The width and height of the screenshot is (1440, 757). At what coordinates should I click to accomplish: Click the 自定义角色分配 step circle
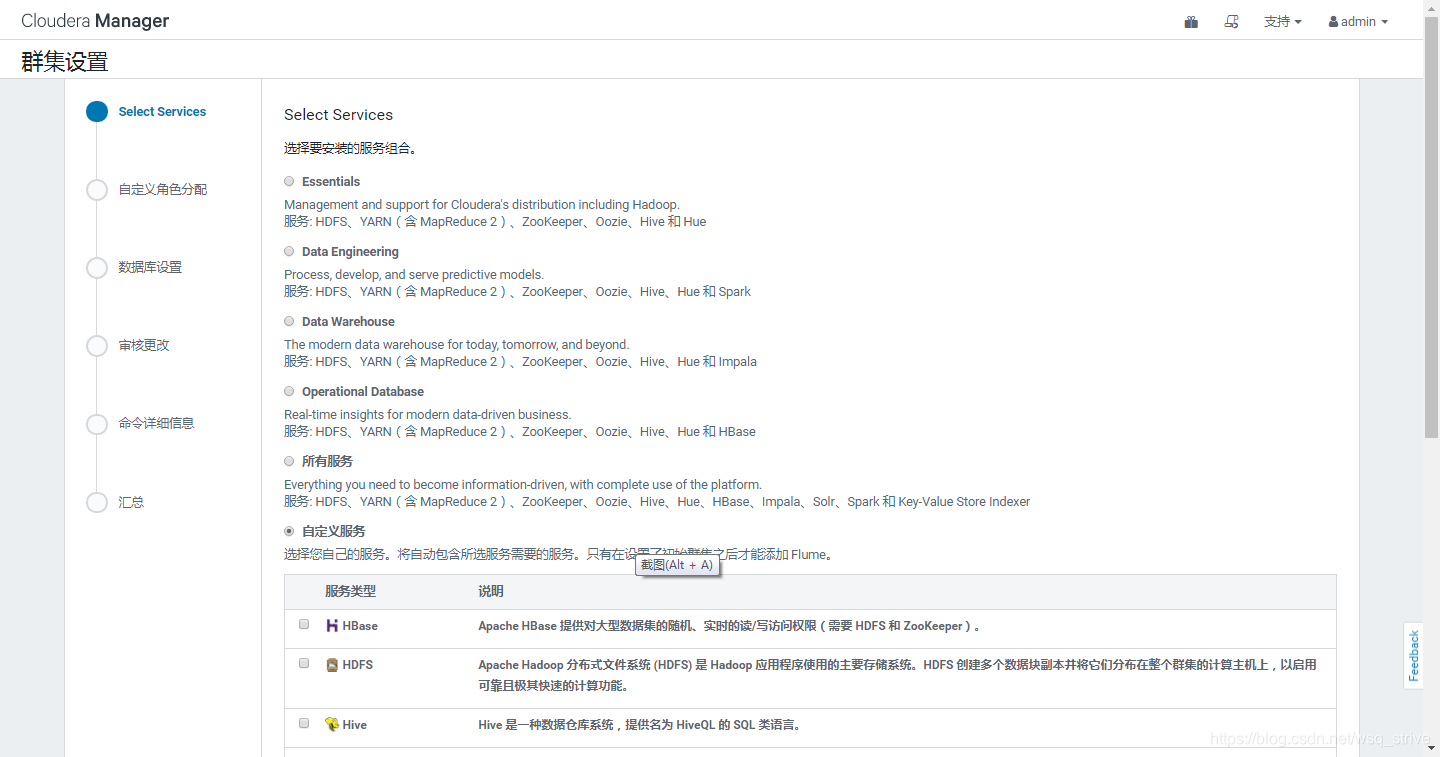(x=97, y=190)
